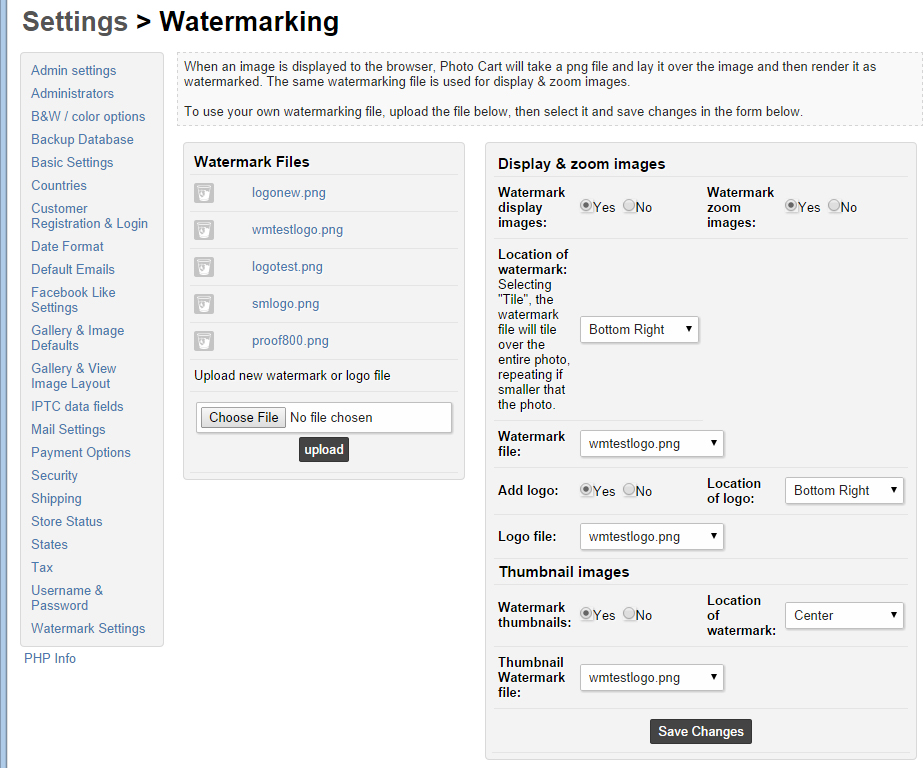Open the Location of logo dropdown
Viewport: 924px width, 768px height.
coord(844,490)
